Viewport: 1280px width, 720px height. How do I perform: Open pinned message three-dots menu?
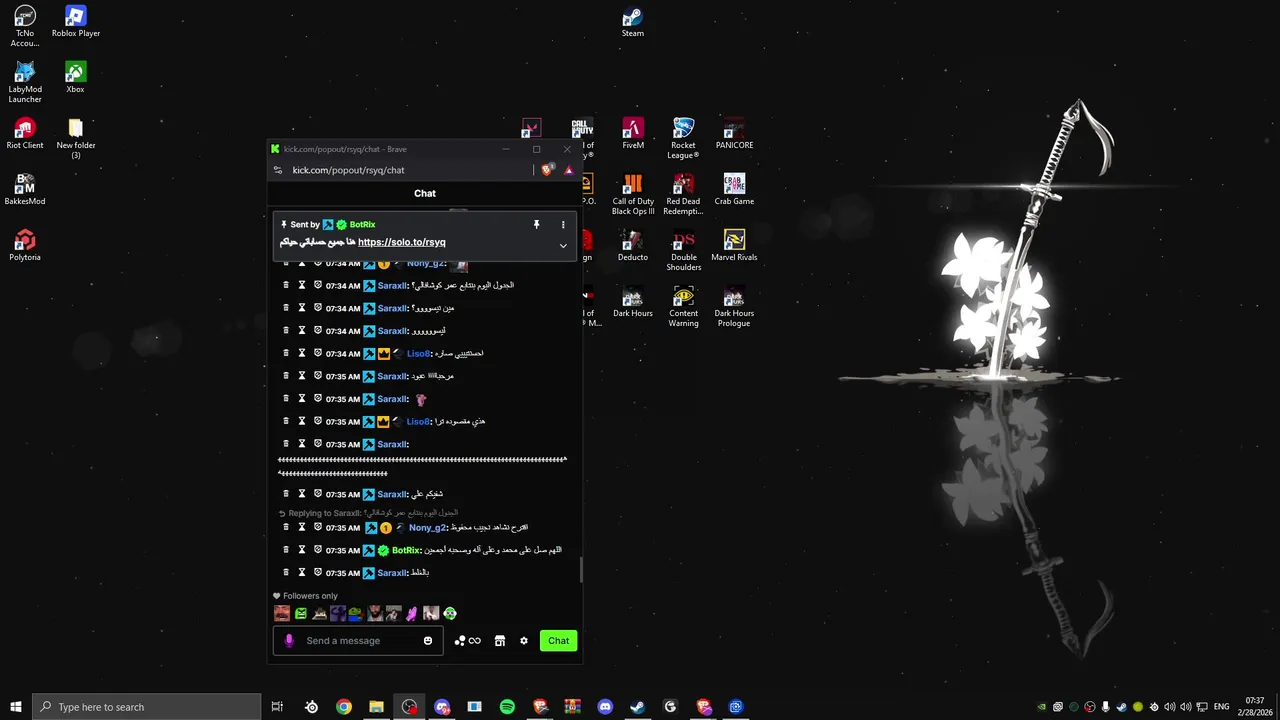(x=563, y=225)
